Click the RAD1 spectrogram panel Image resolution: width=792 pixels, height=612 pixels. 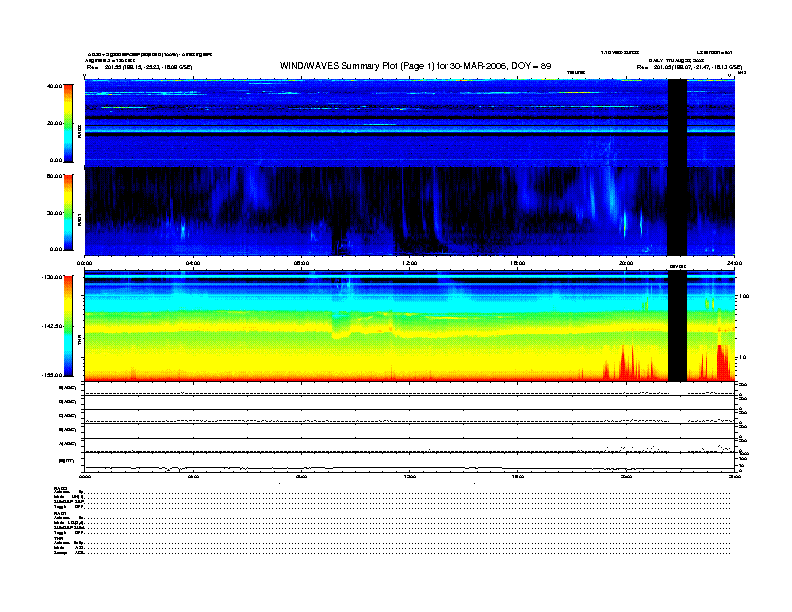(x=409, y=212)
